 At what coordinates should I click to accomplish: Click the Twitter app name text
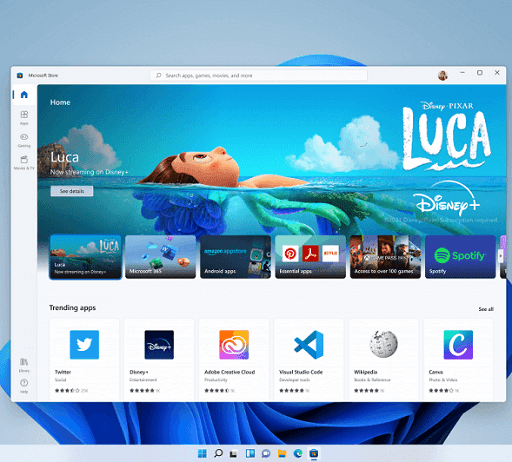coord(63,372)
